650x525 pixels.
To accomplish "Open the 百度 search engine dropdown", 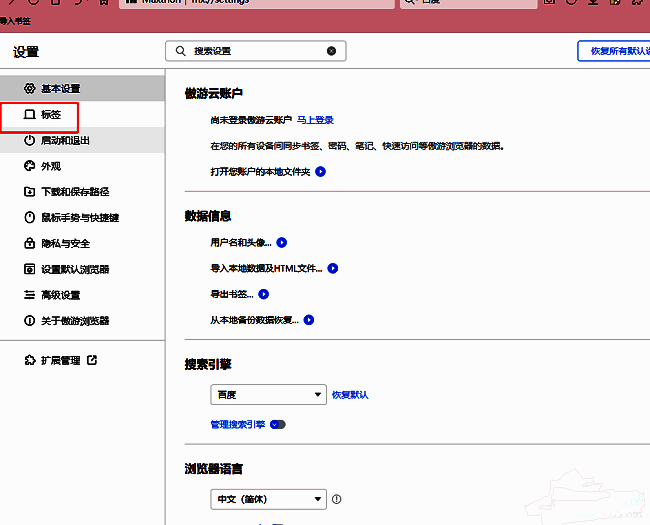I will 269,395.
